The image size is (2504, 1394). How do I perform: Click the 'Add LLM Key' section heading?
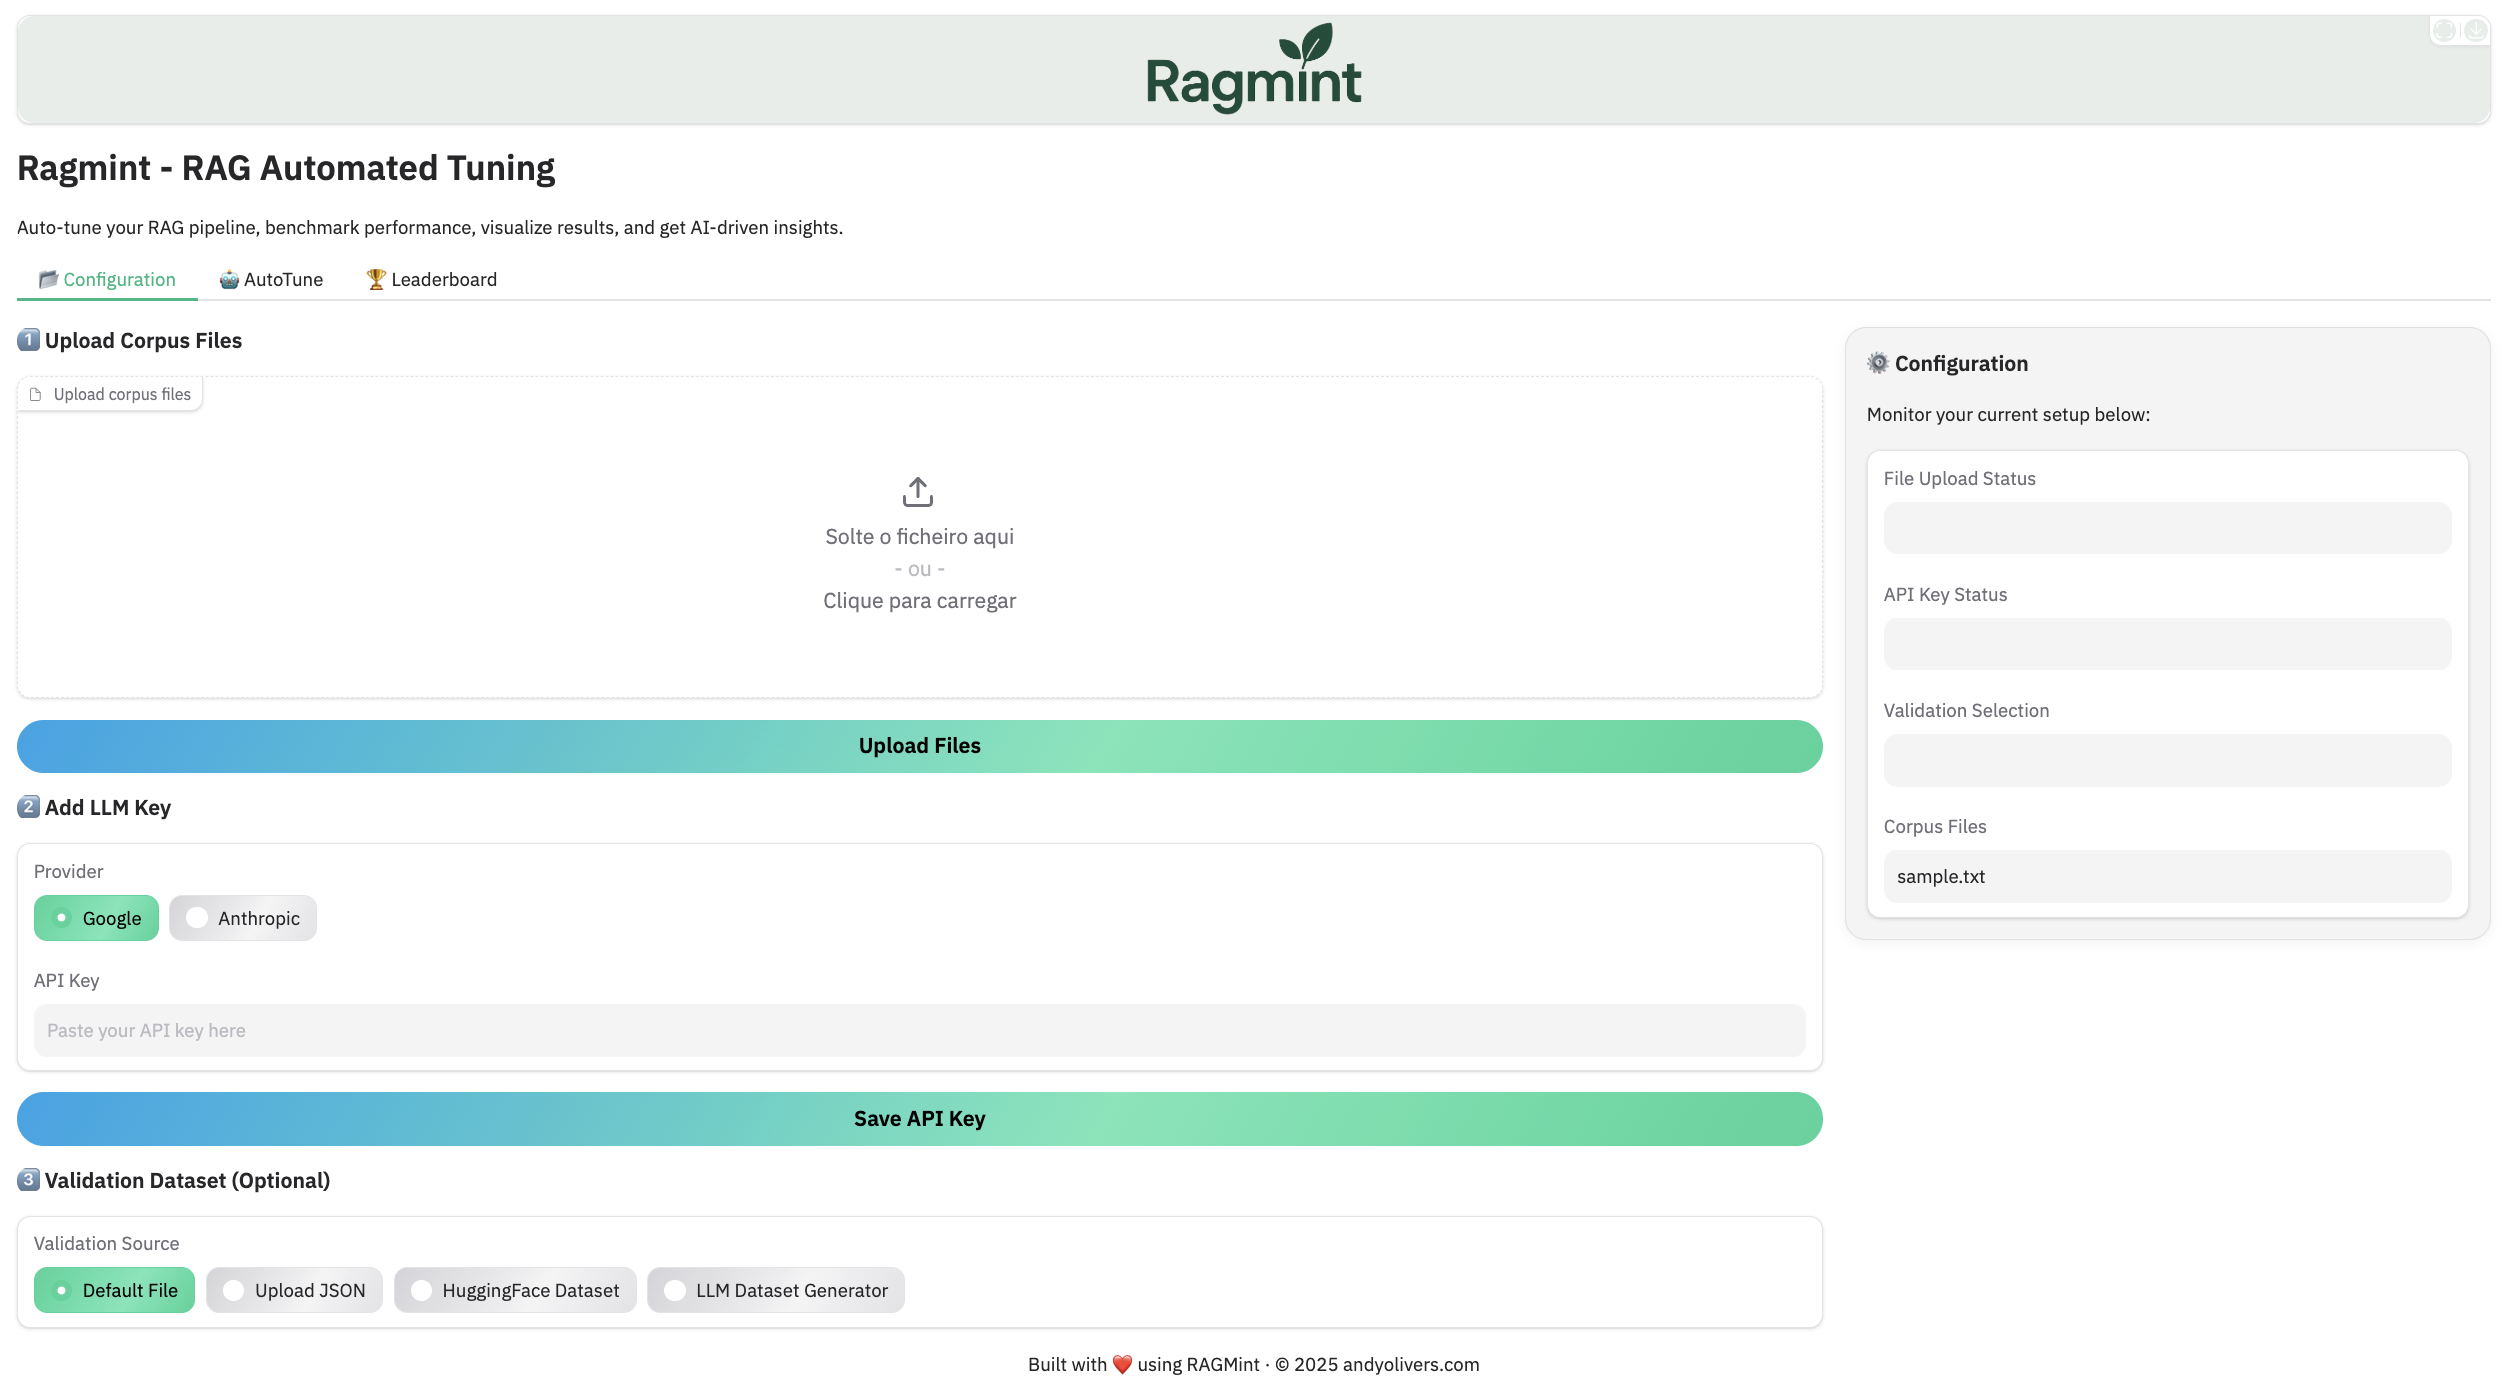pyautogui.click(x=108, y=807)
